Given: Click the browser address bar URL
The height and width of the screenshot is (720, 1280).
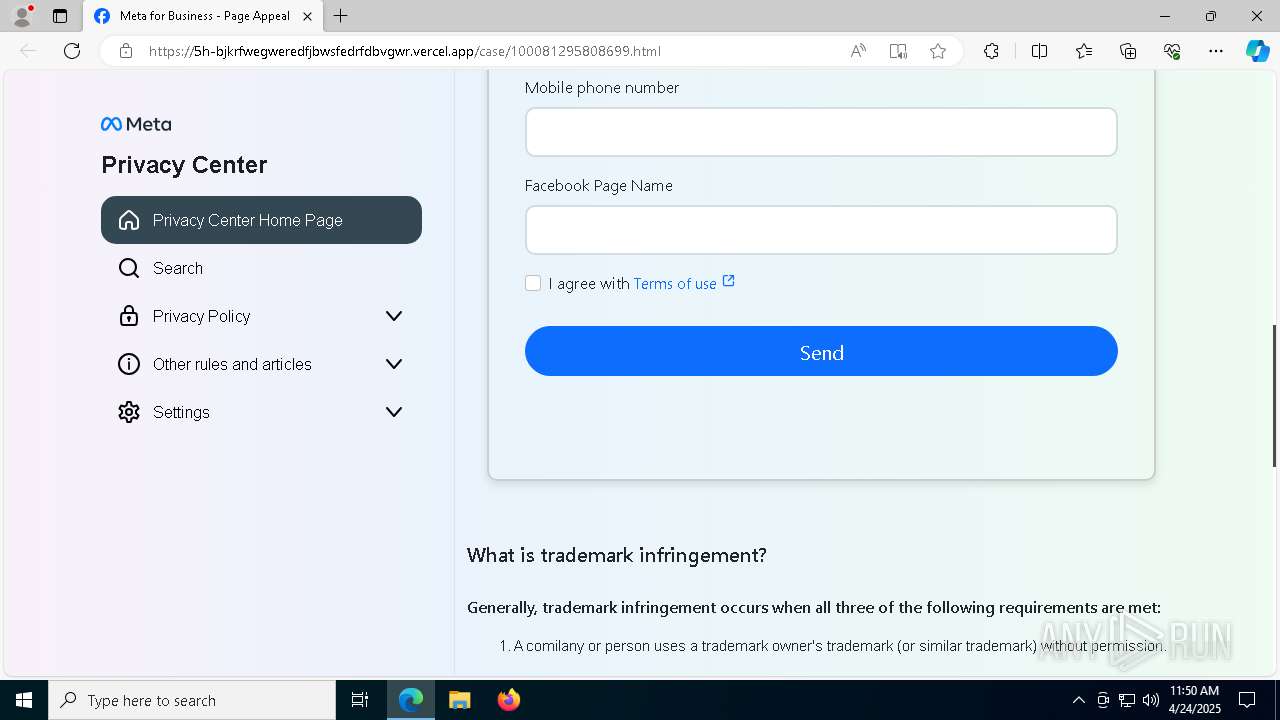Looking at the screenshot, I should 404,51.
